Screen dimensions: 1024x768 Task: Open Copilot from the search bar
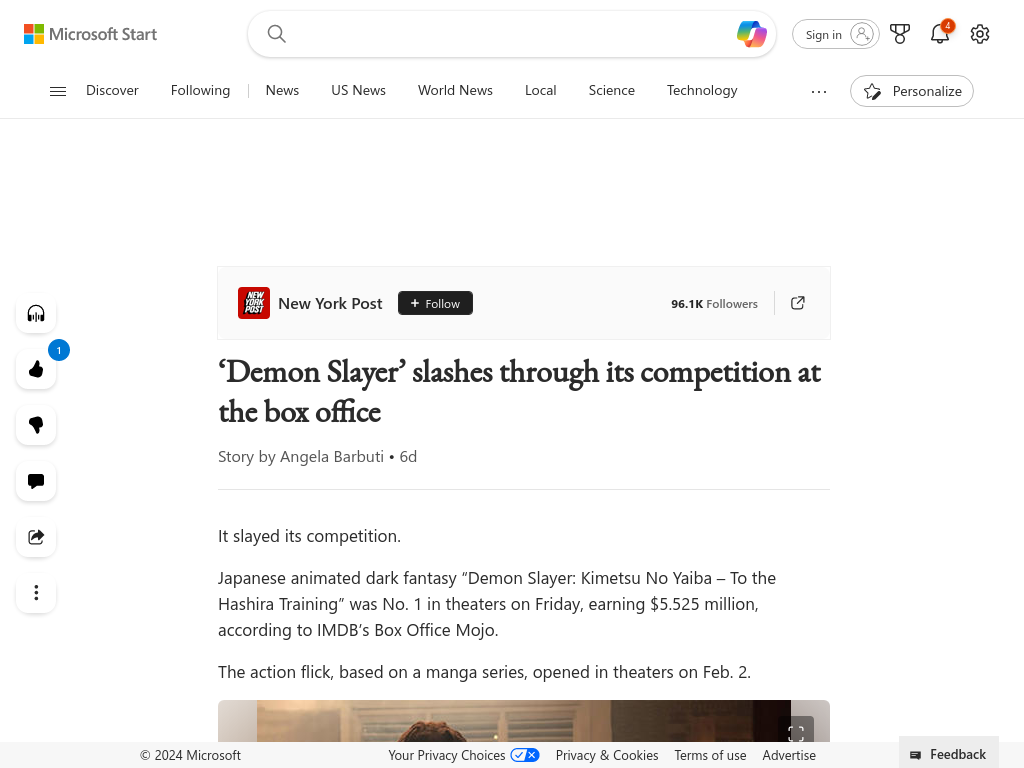[x=752, y=34]
